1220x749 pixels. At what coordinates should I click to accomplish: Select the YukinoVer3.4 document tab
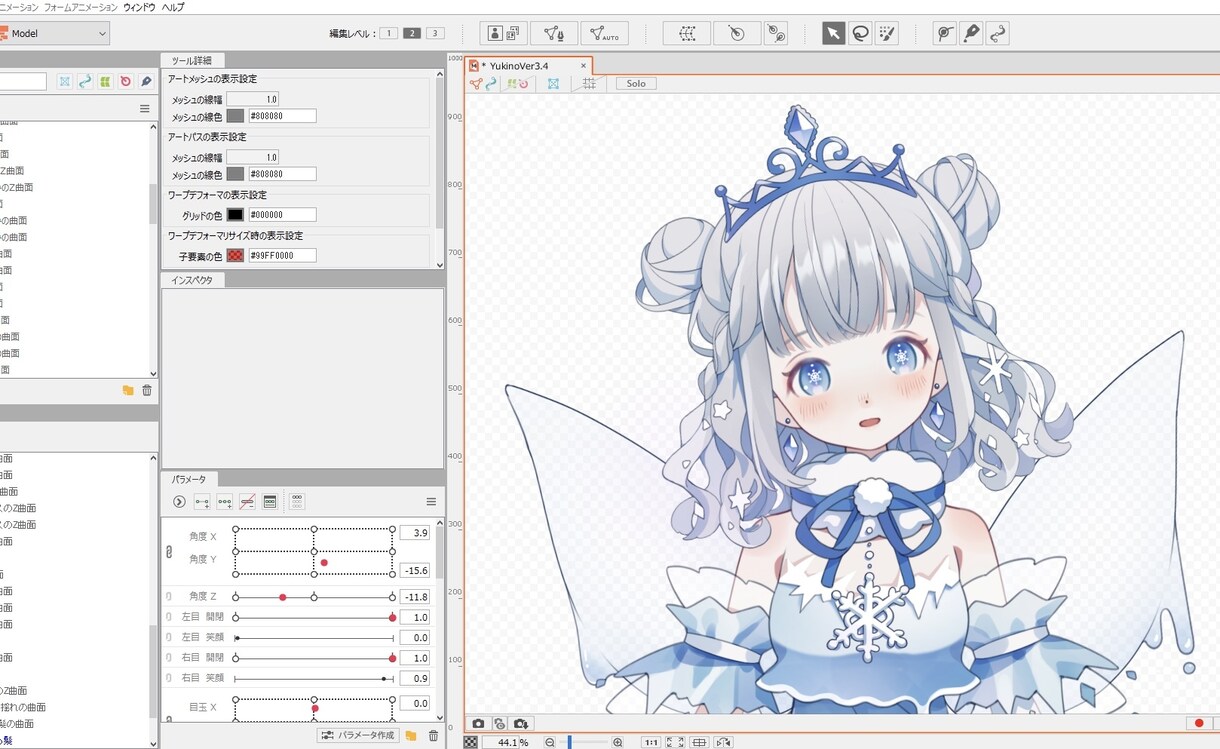[x=529, y=65]
